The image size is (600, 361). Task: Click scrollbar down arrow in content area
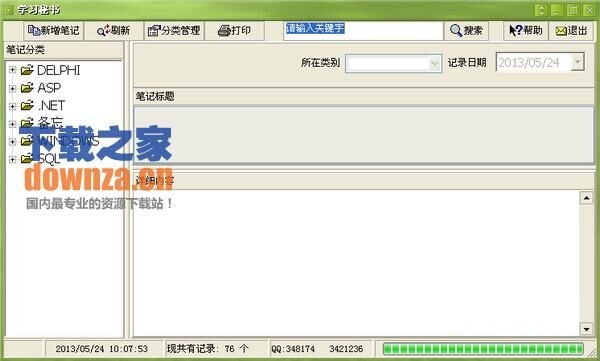(x=586, y=329)
